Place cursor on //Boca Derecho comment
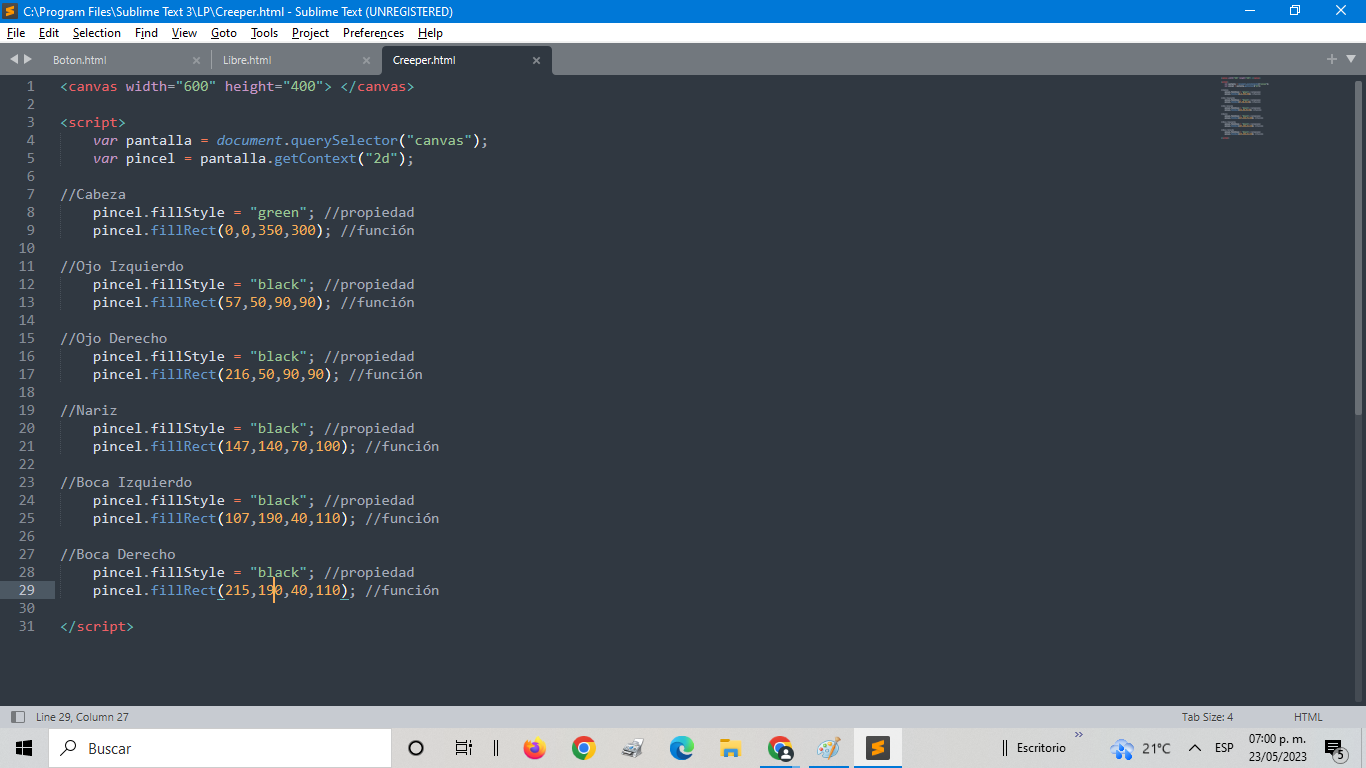 coord(118,554)
